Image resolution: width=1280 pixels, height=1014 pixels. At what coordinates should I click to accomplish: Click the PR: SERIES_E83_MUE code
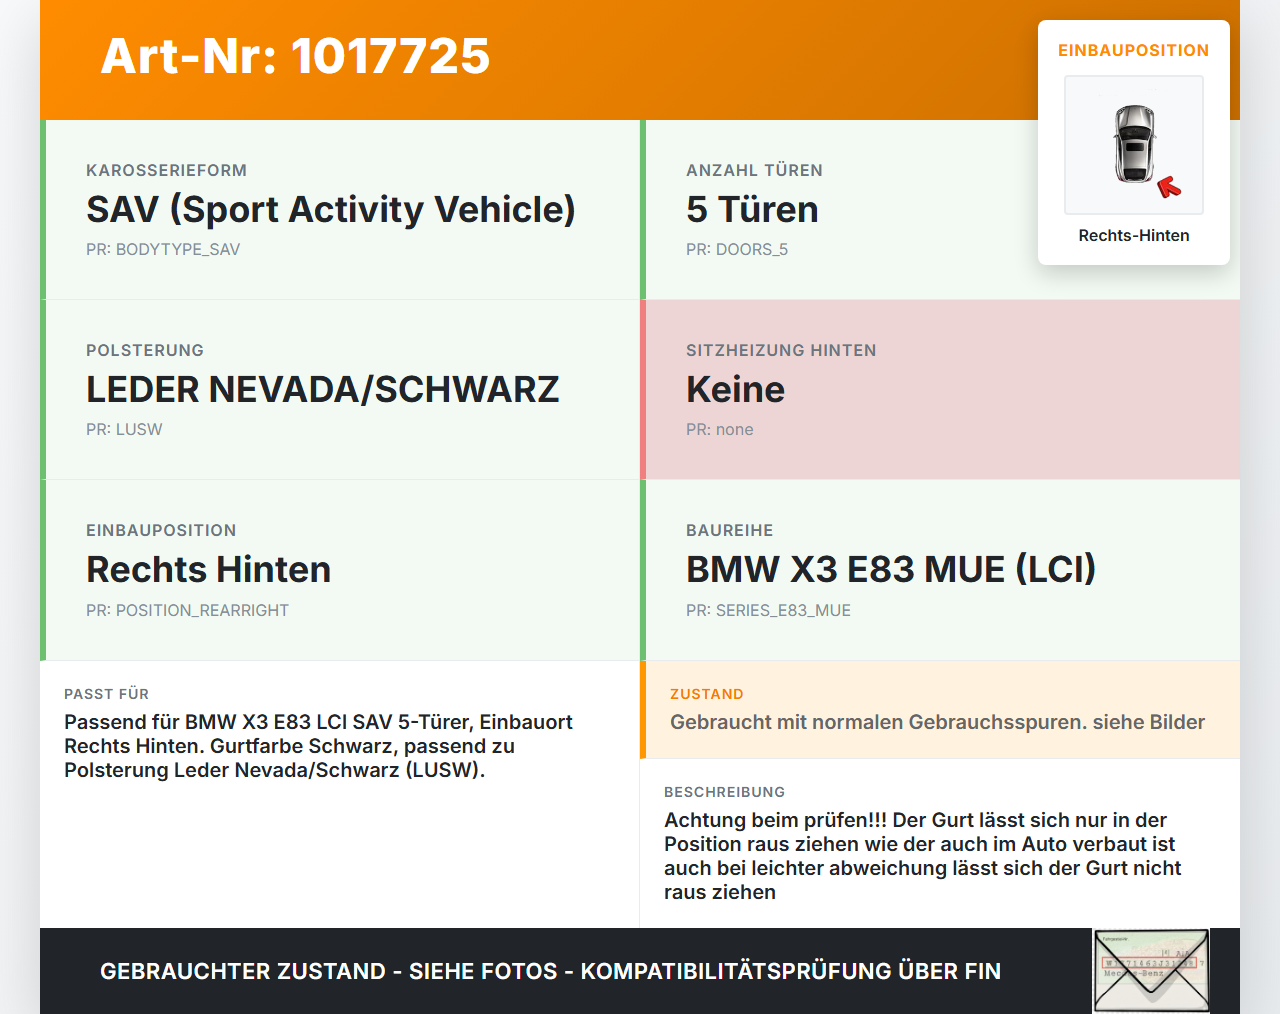[x=768, y=610]
